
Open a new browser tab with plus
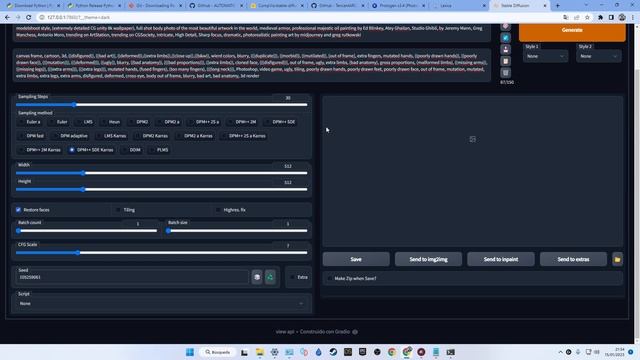[558, 6]
